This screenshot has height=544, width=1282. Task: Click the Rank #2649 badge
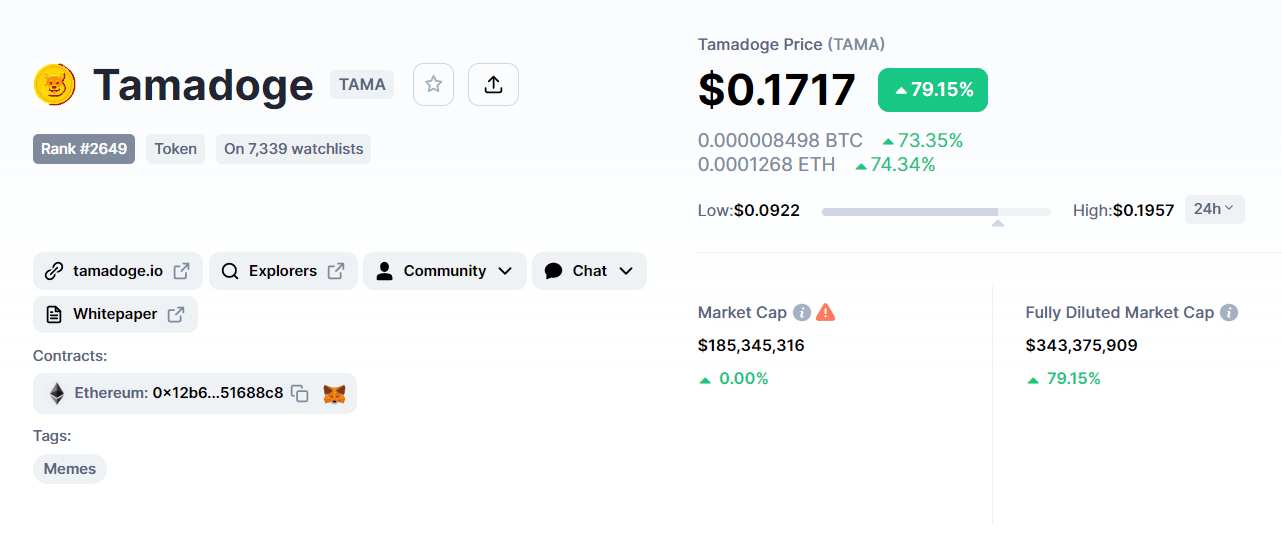pos(84,149)
